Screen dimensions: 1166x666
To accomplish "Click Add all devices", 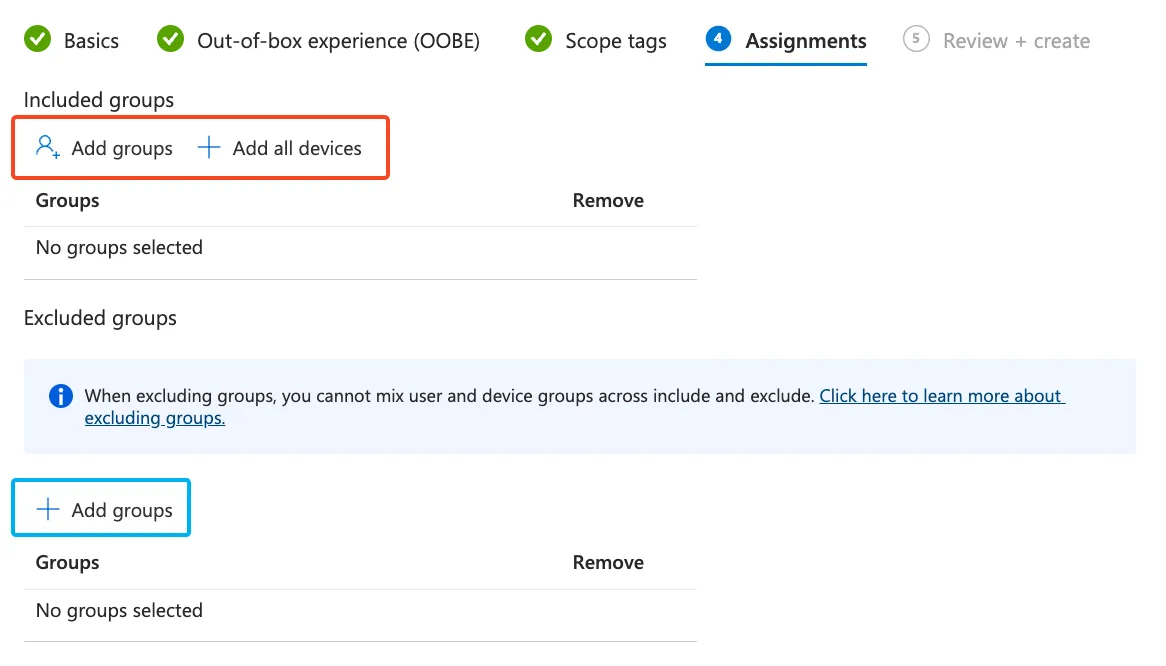I will tap(280, 148).
